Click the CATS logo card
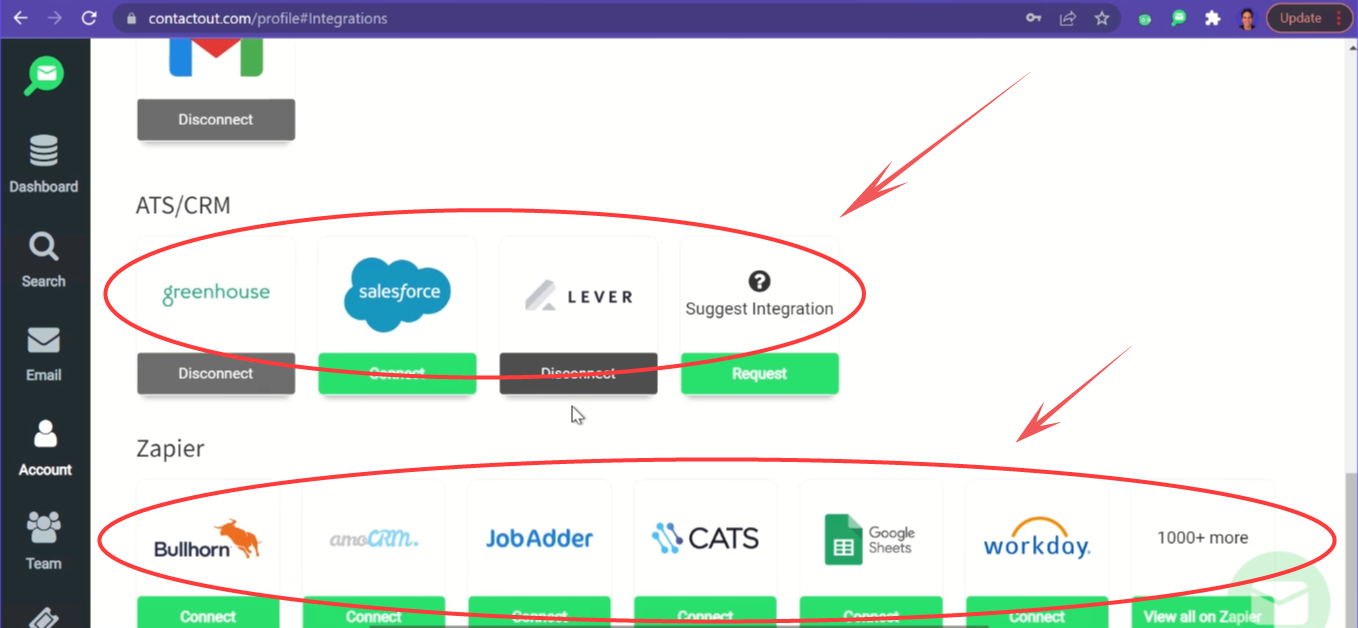The width and height of the screenshot is (1358, 628). pos(705,538)
